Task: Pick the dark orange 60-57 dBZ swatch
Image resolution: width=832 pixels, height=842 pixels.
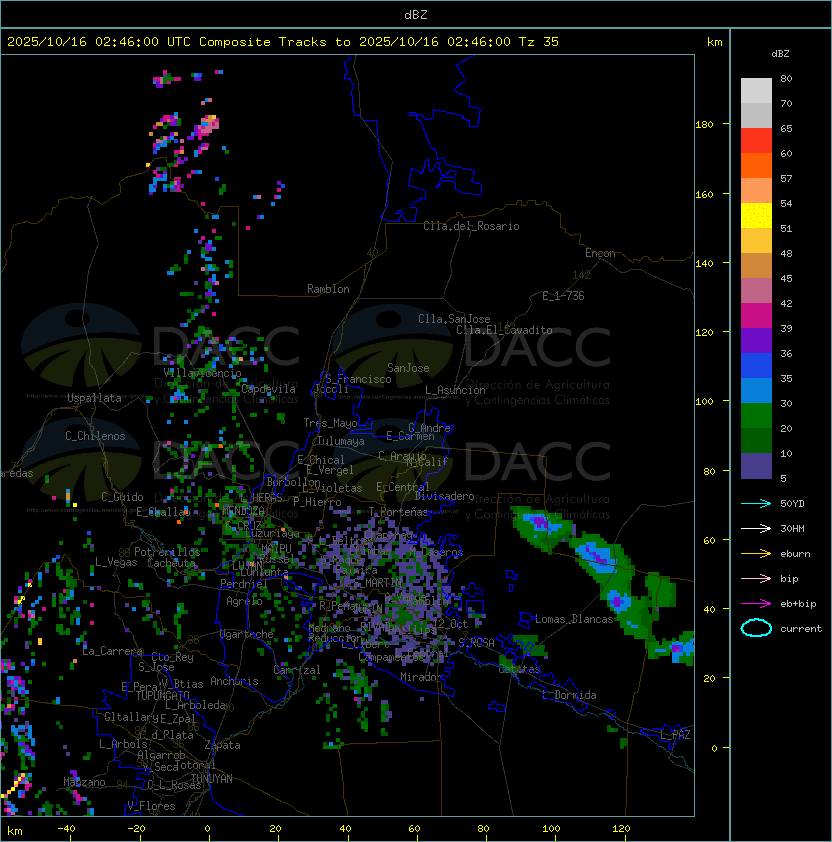Action: [x=756, y=165]
